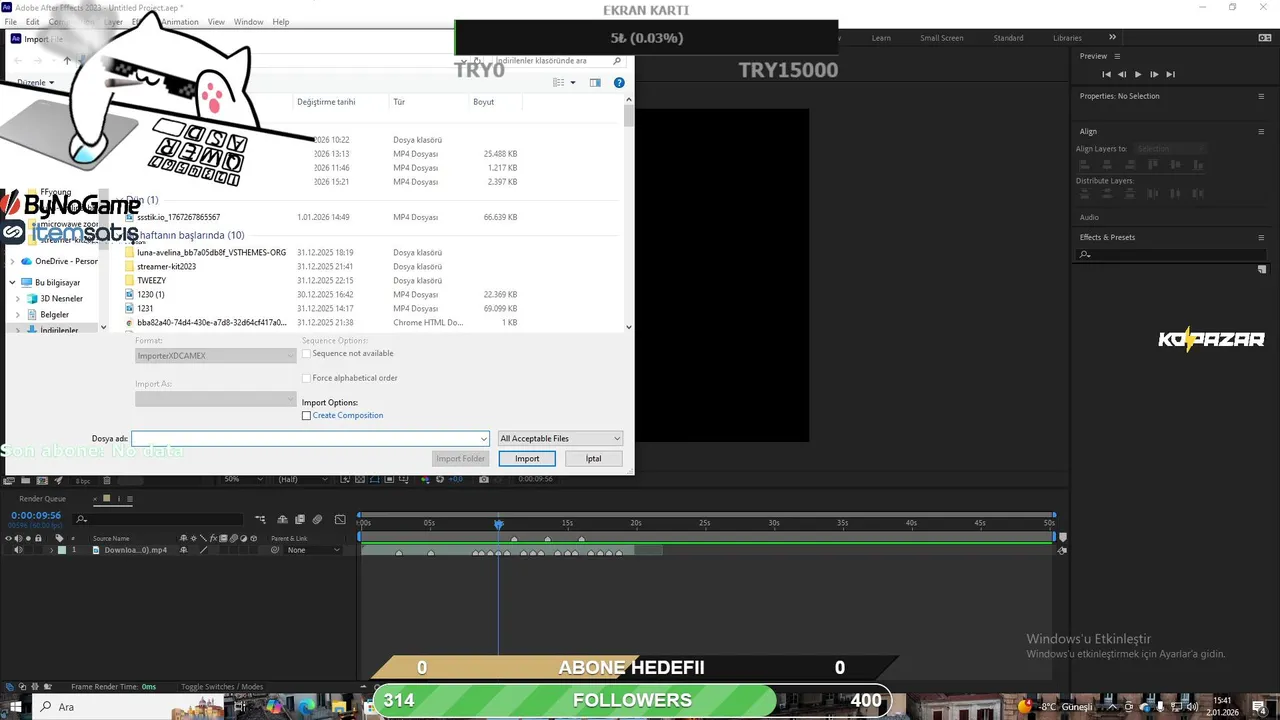Expand the 3D Nesneler tree node
1280x720 pixels.
tap(18, 298)
